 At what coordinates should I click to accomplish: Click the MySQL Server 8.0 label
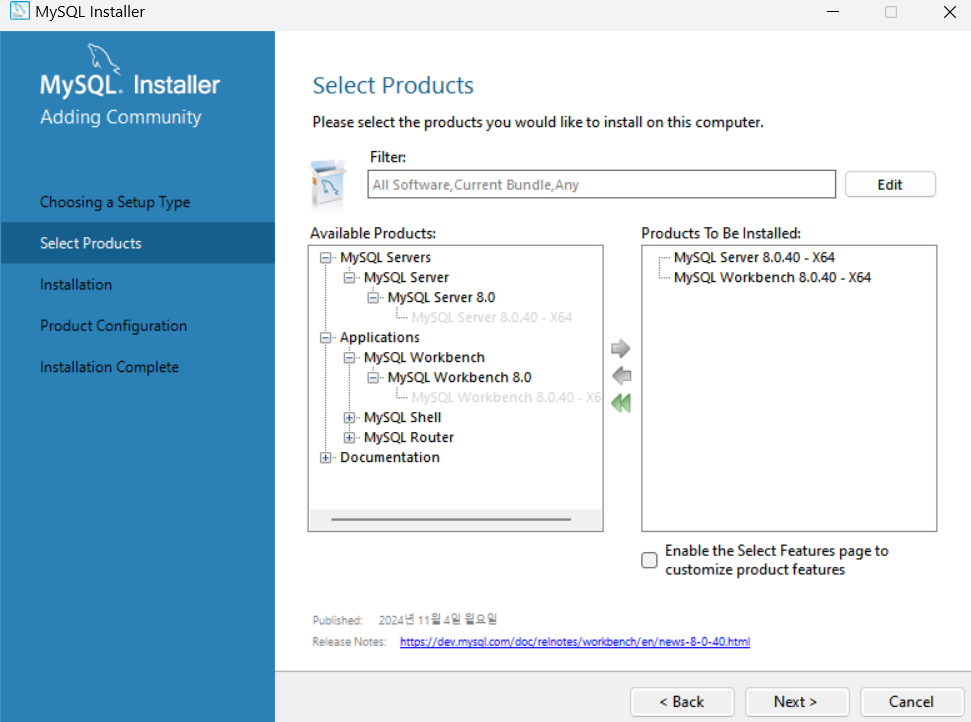pyautogui.click(x=442, y=298)
